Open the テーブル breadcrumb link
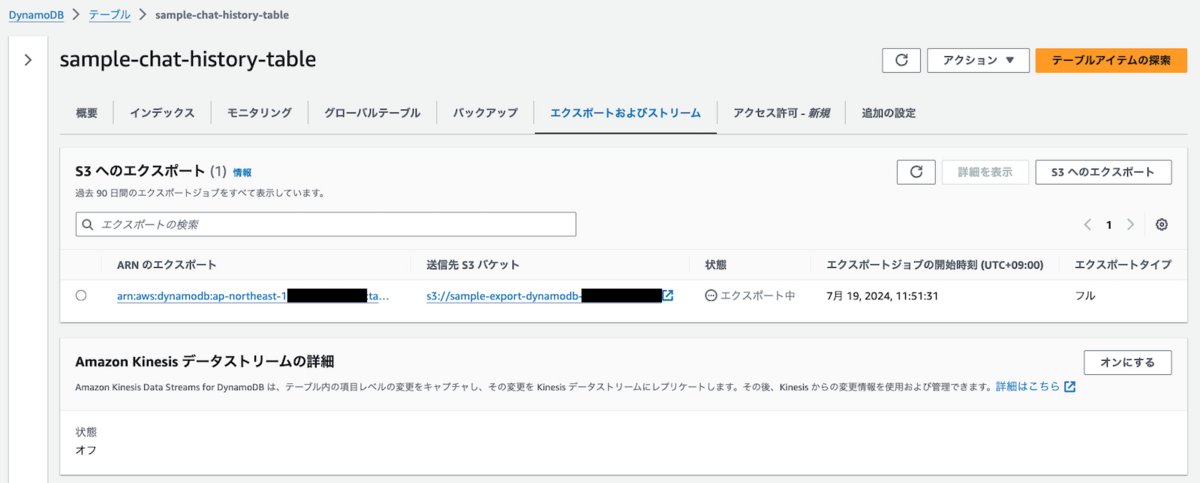Screen dimensions: 1200x483 (108, 15)
